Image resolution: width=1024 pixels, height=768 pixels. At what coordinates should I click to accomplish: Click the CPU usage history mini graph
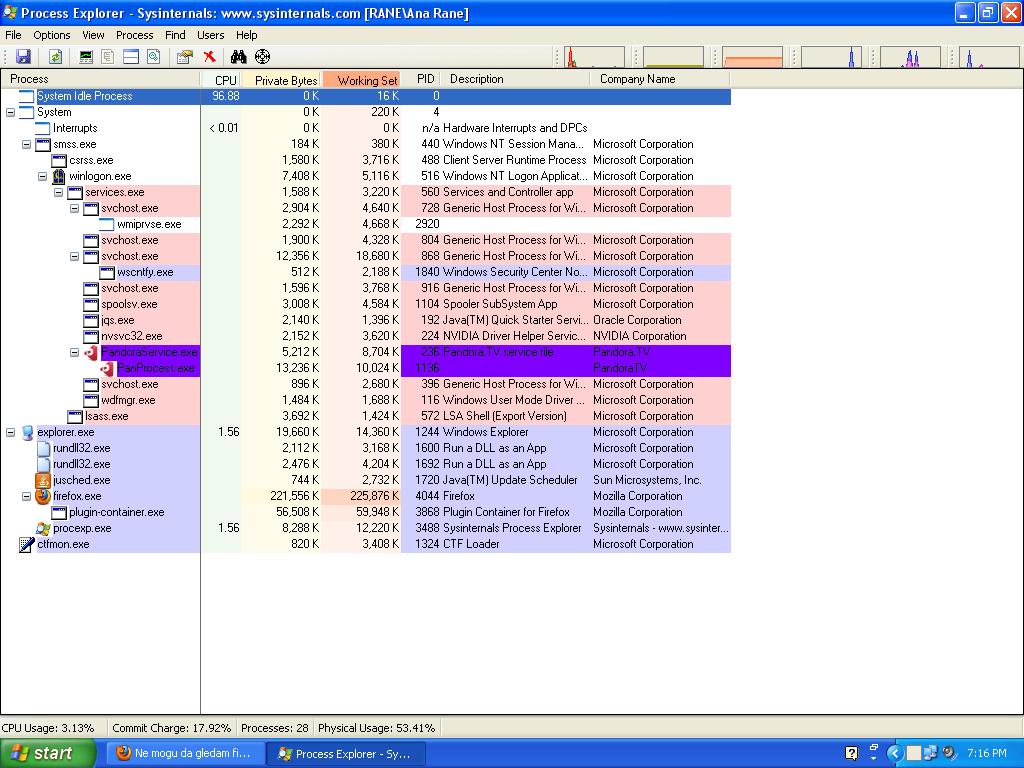click(596, 58)
